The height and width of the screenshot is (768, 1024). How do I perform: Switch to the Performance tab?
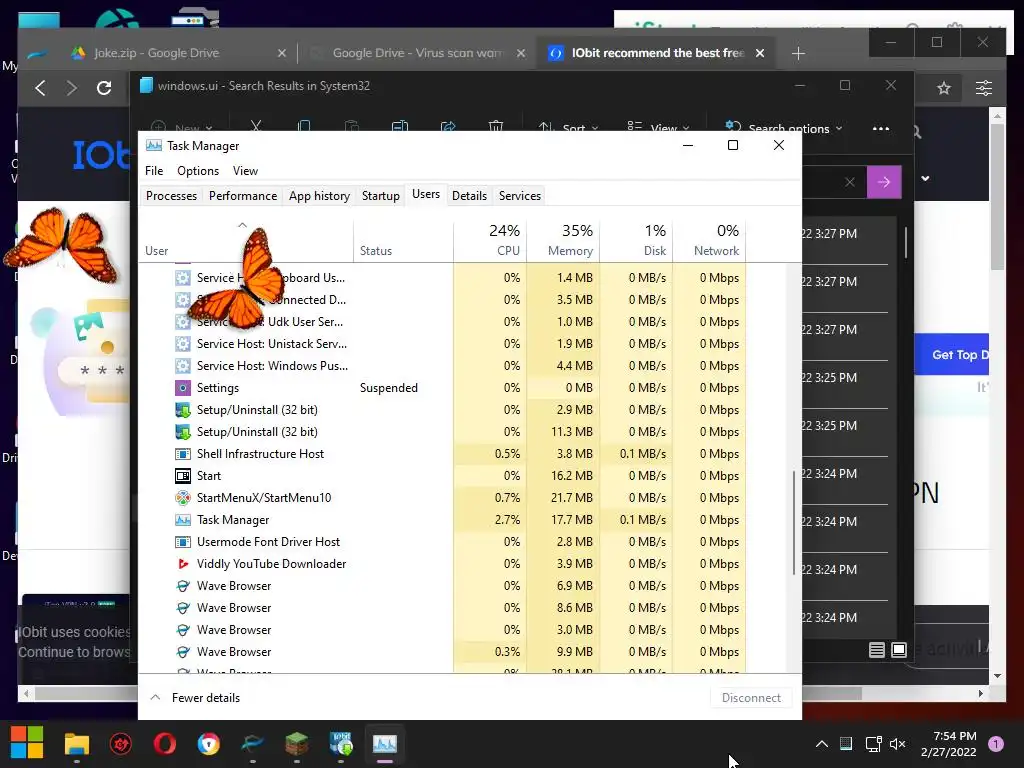pyautogui.click(x=243, y=195)
